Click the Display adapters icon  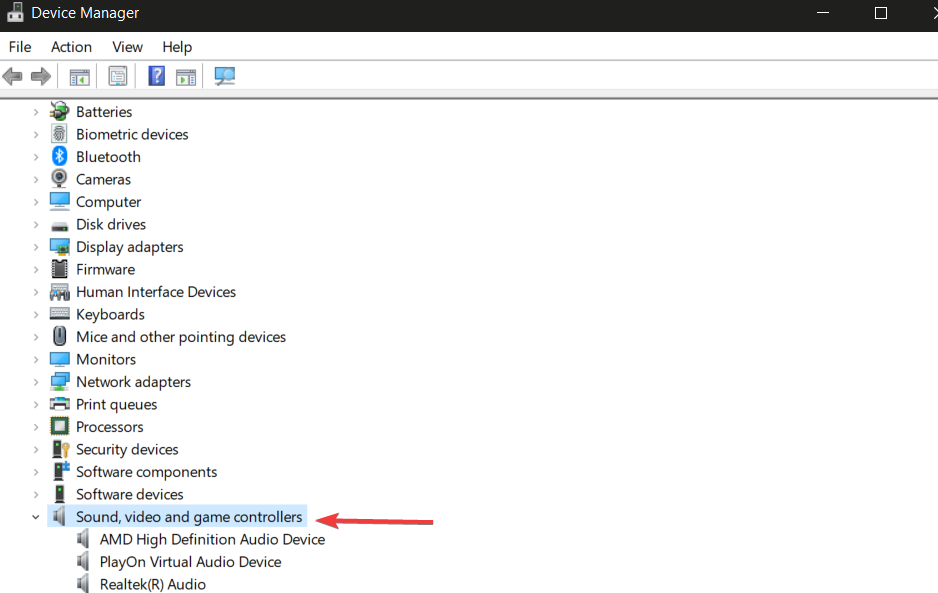pyautogui.click(x=59, y=247)
